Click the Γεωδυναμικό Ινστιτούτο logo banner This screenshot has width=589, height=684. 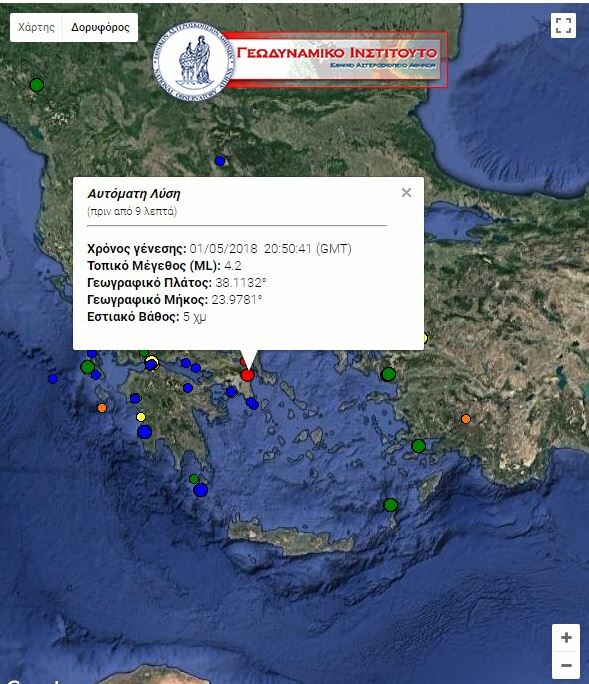click(336, 59)
